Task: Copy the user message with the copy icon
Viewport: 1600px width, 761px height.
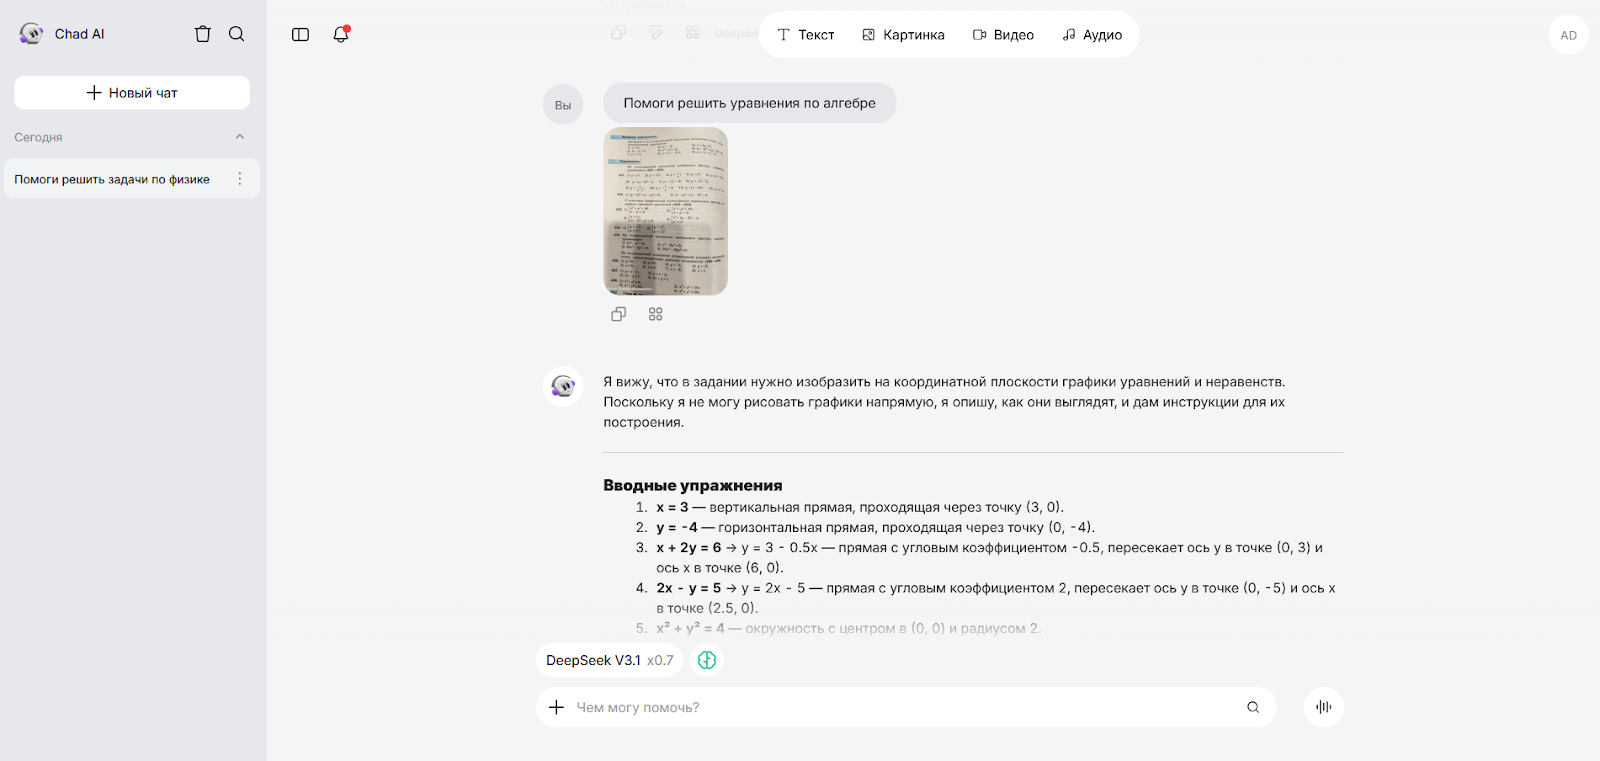Action: (619, 314)
